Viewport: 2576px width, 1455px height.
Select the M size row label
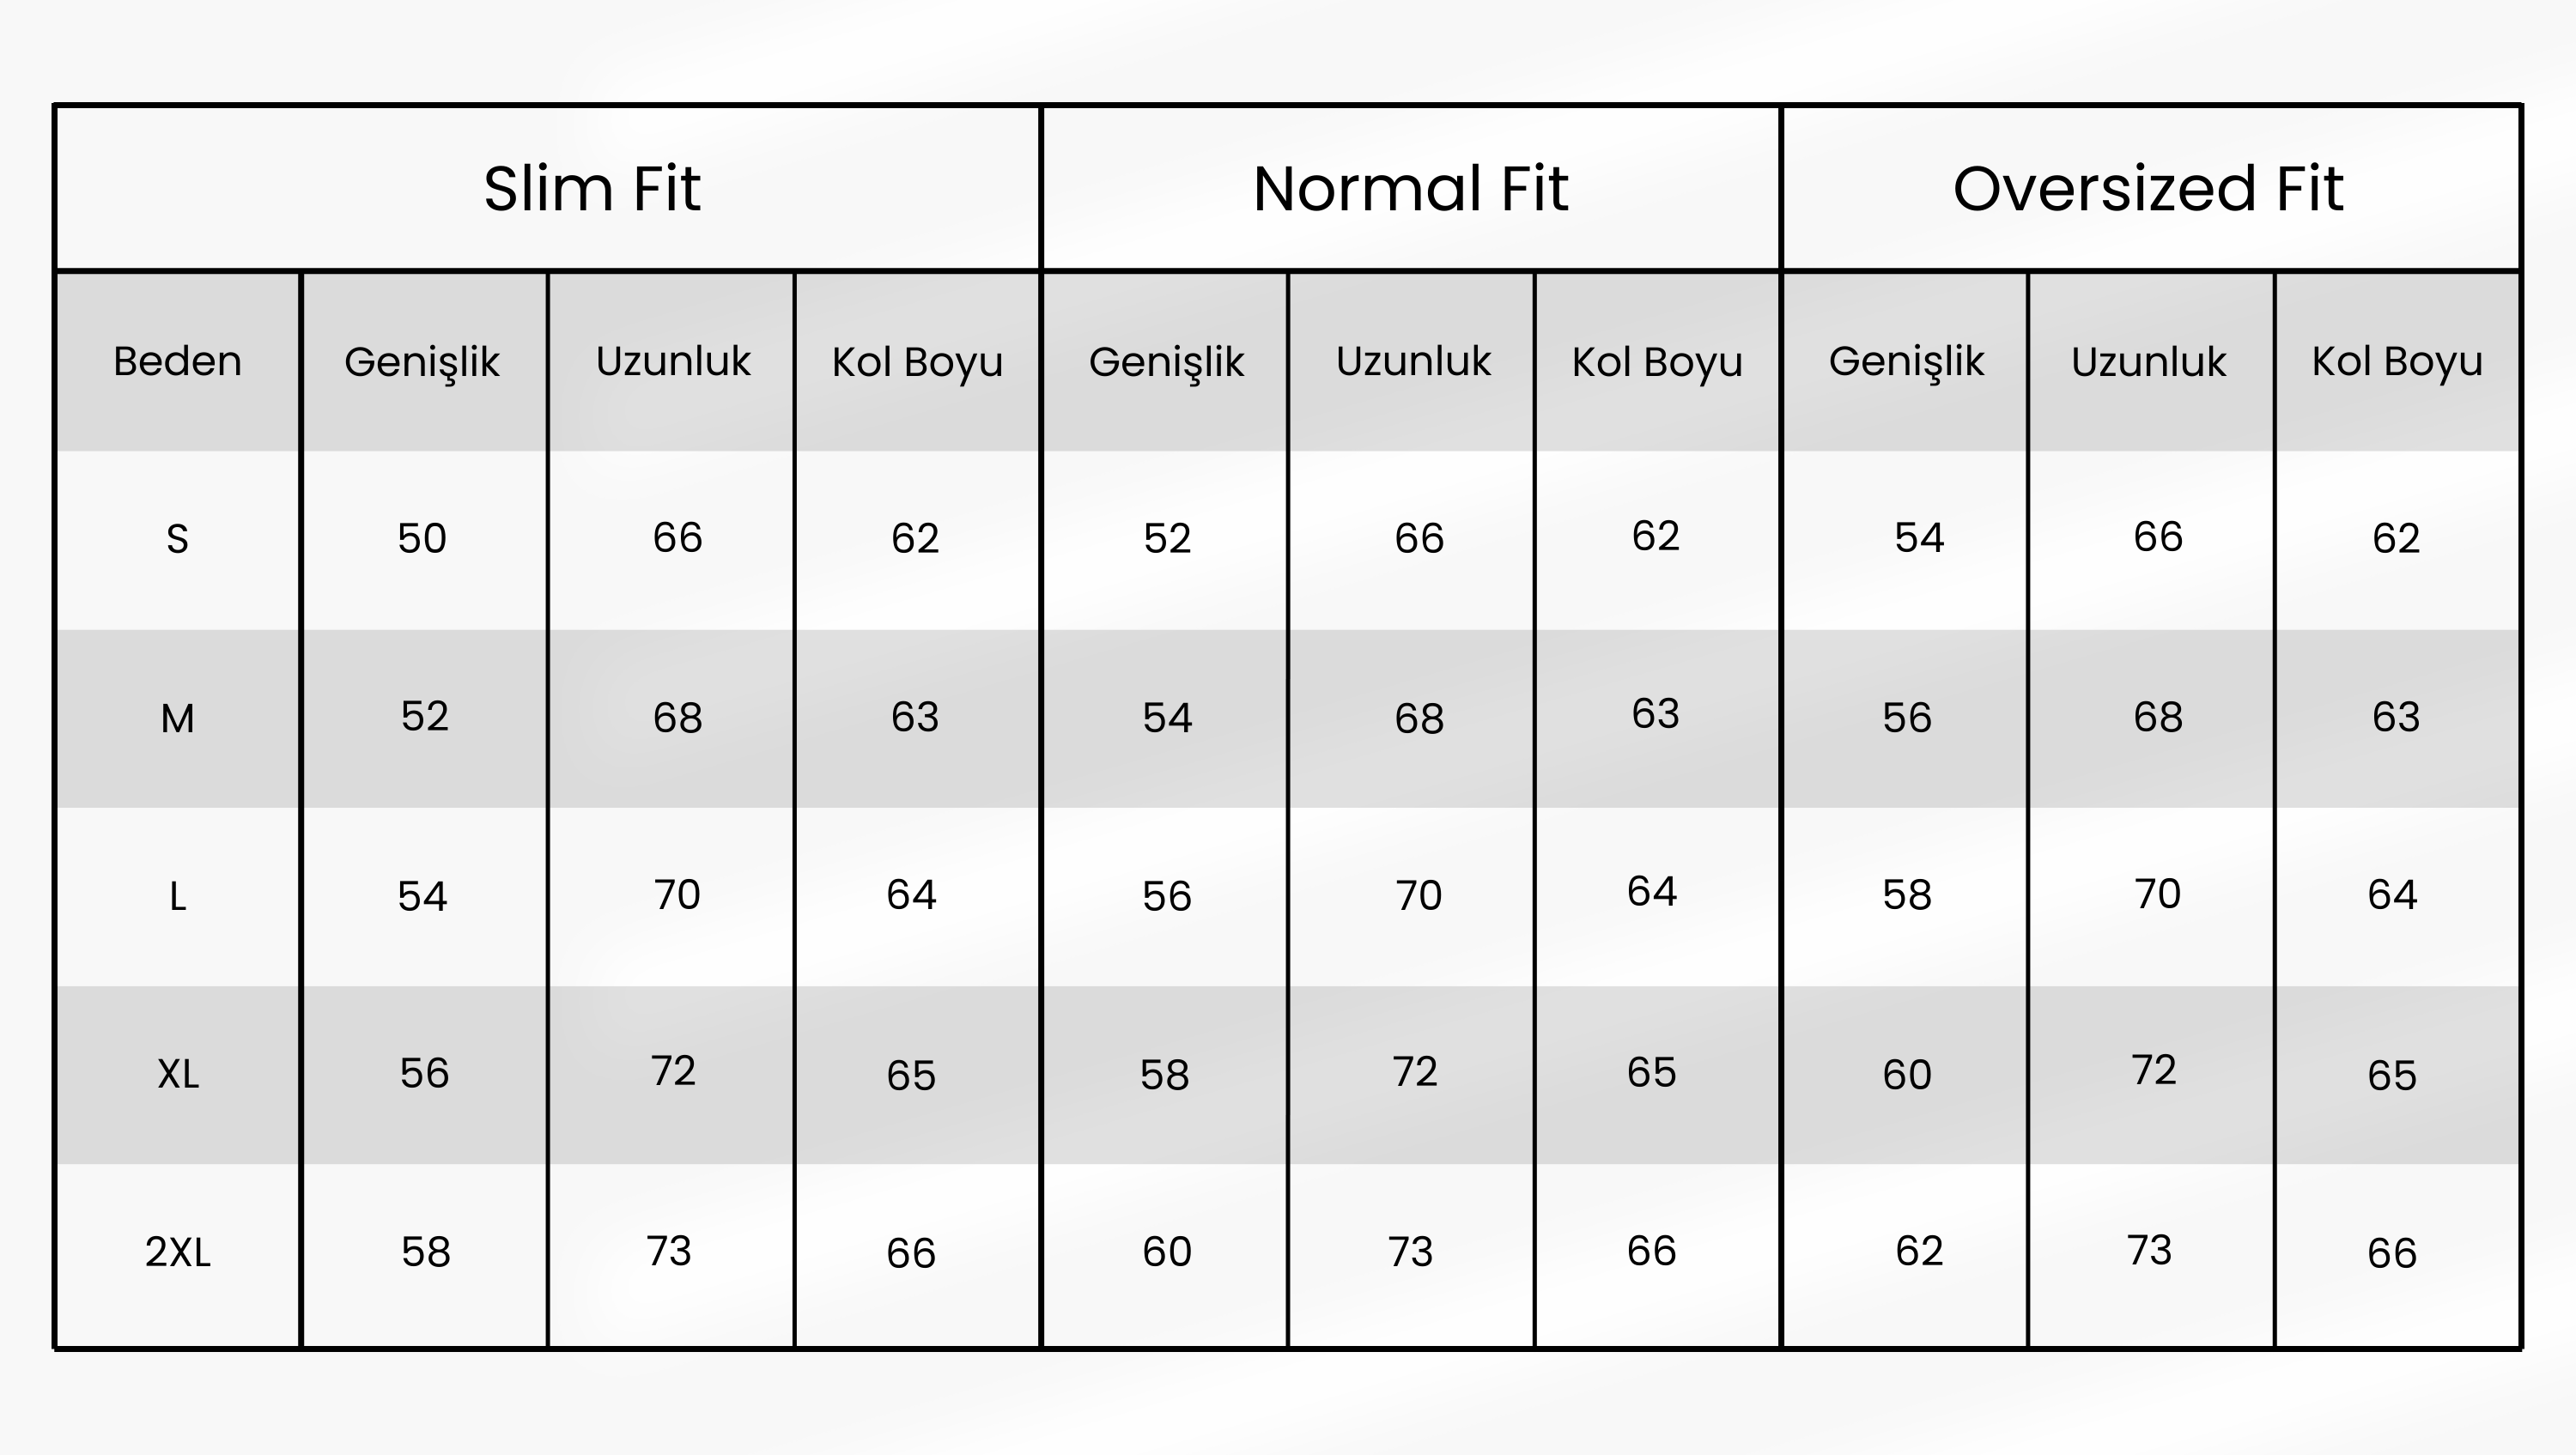click(x=177, y=718)
